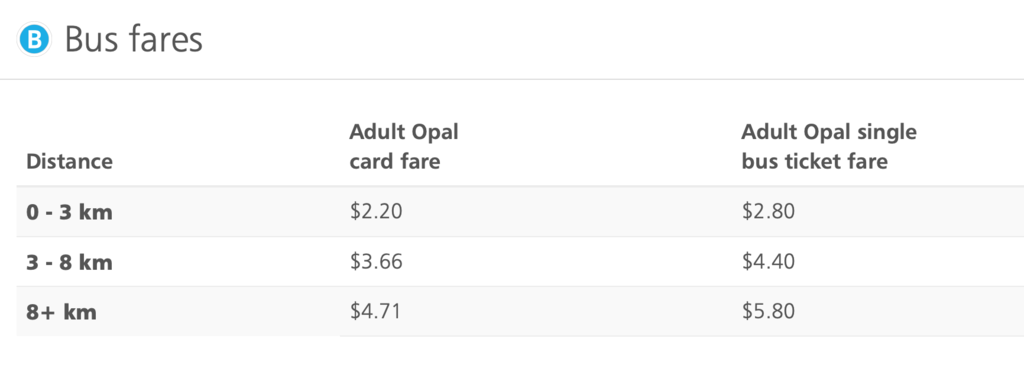Select the Bus fares heading
Viewport: 1024px width, 368px height.
coord(134,40)
